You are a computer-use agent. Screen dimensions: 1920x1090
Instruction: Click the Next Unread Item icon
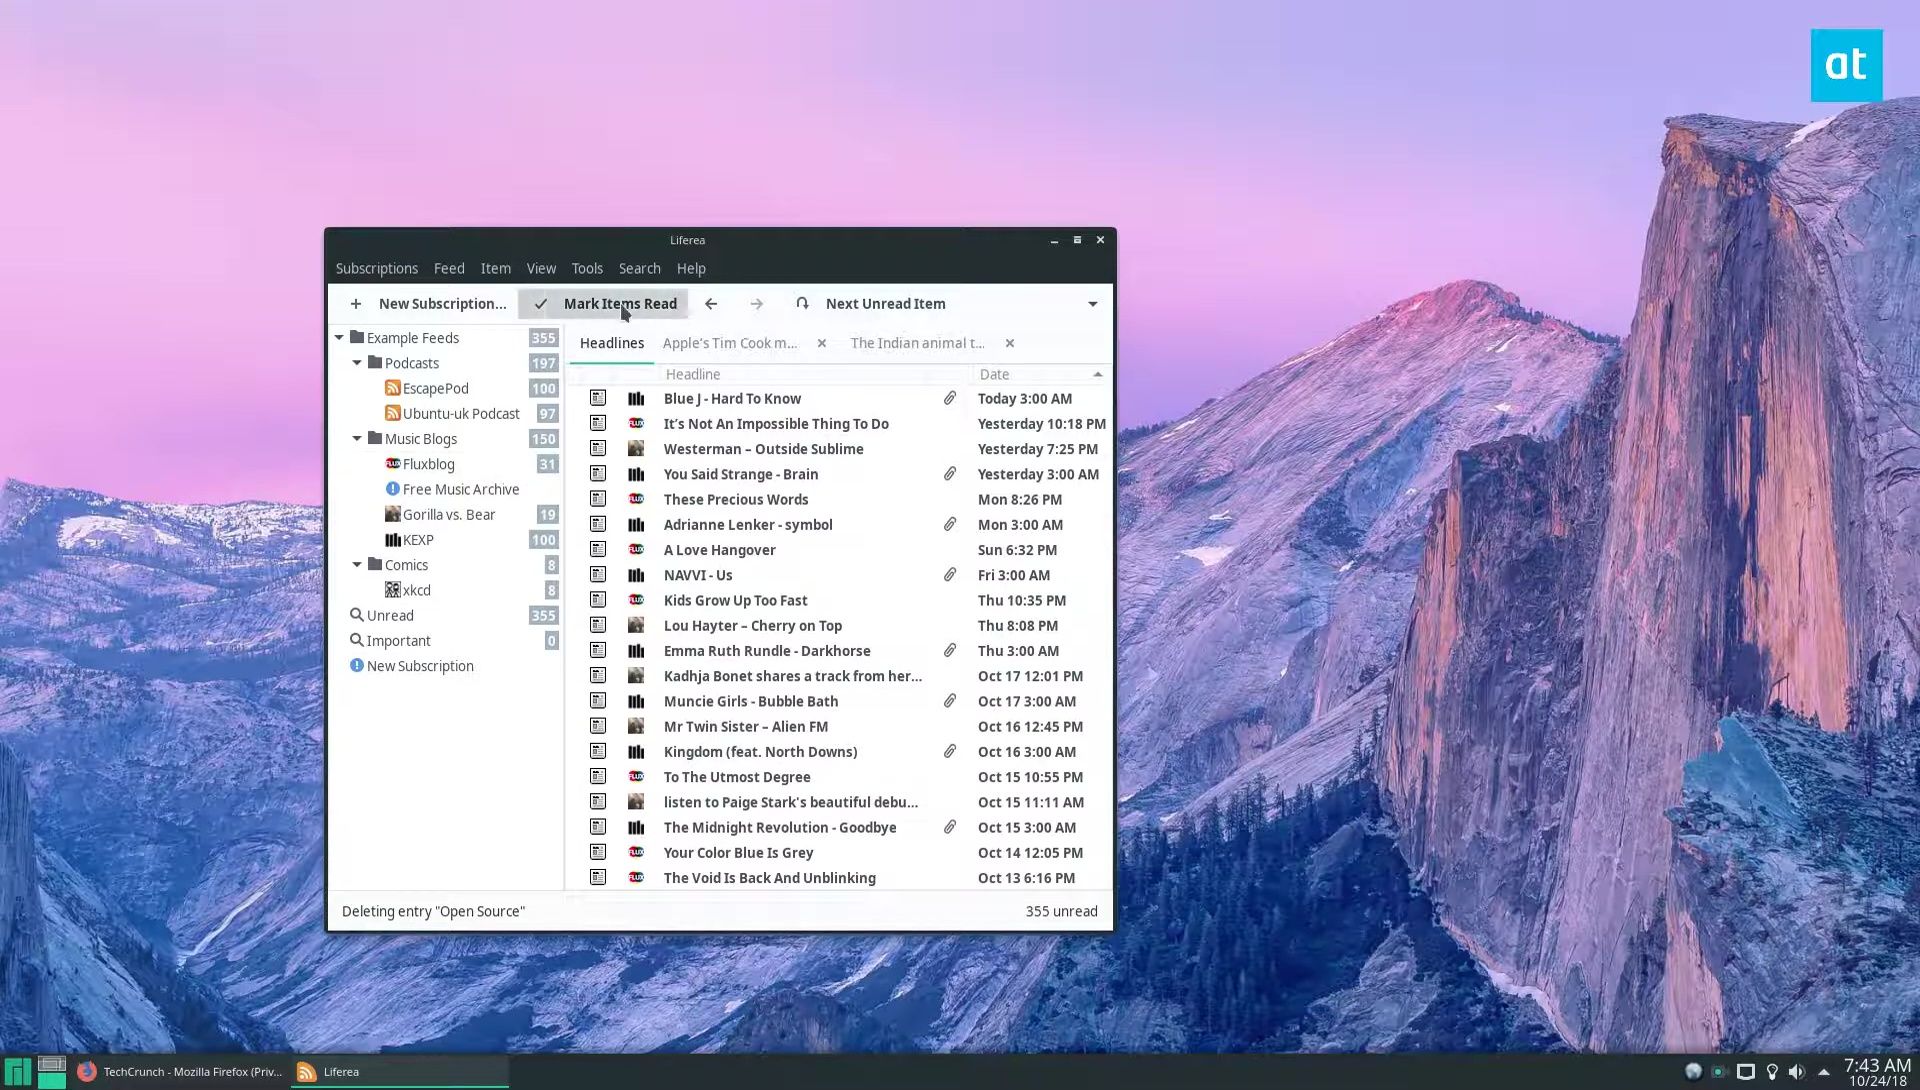point(802,303)
